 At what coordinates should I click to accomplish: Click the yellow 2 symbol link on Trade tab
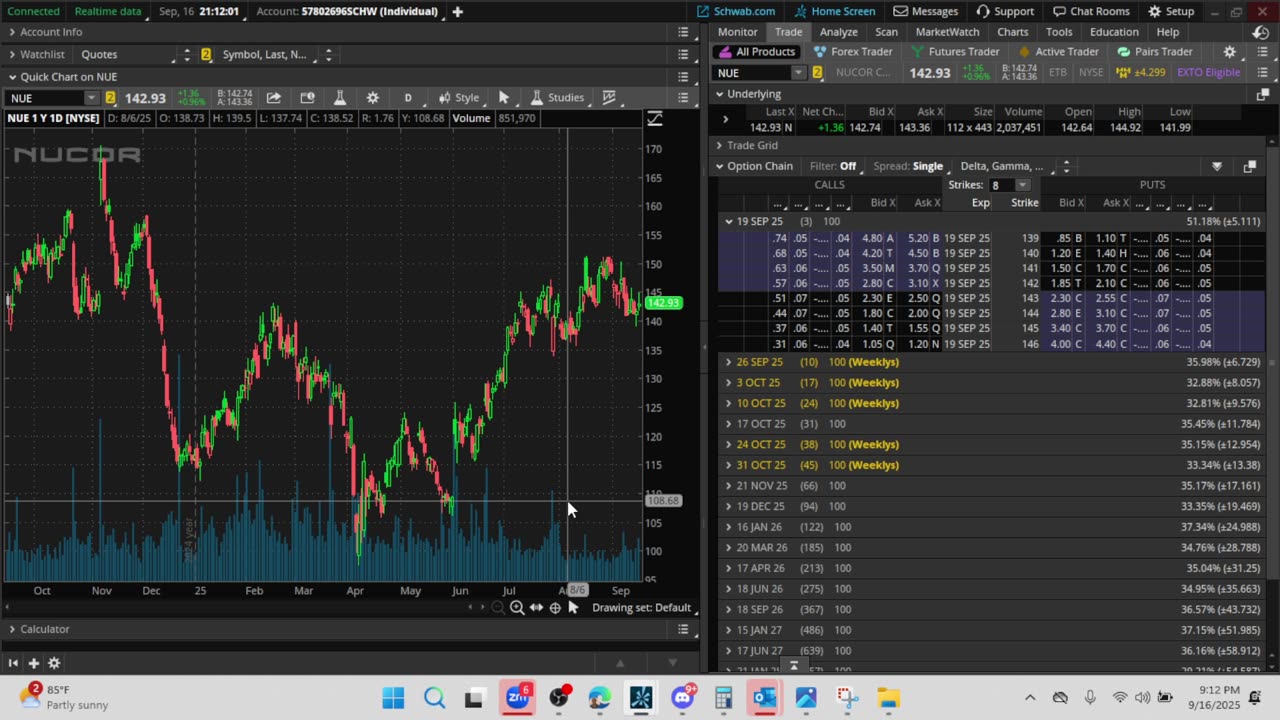pyautogui.click(x=817, y=72)
